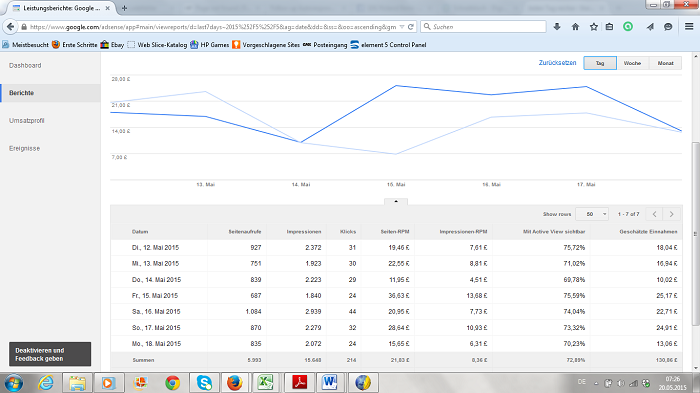Open the Ebay bookmark

112,45
